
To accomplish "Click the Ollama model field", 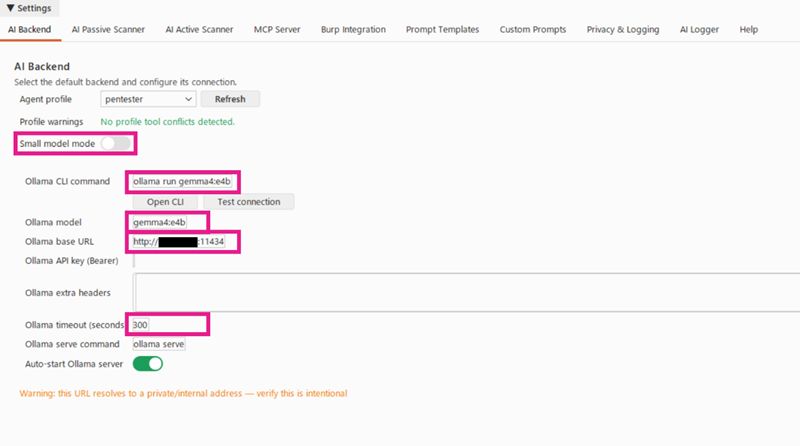I will 159,222.
